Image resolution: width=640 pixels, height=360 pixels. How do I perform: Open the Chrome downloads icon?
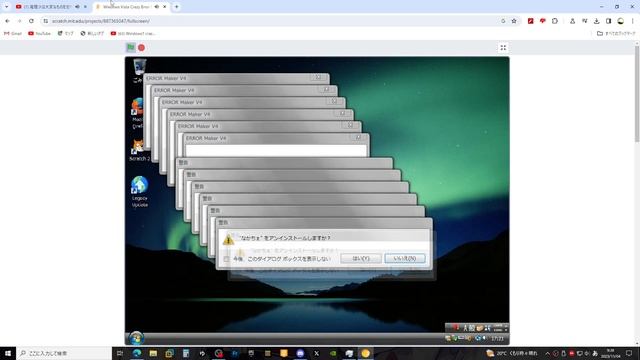[x=596, y=21]
